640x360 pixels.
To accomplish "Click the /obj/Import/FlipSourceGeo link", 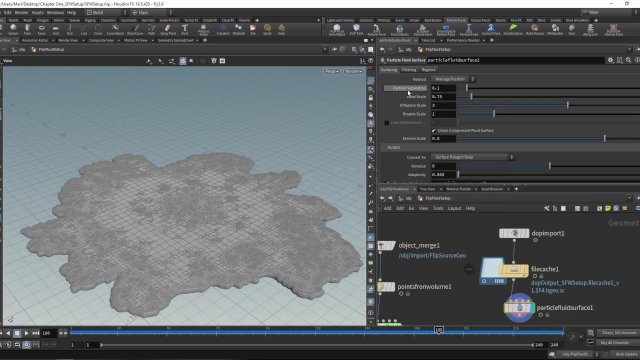I will click(x=432, y=256).
